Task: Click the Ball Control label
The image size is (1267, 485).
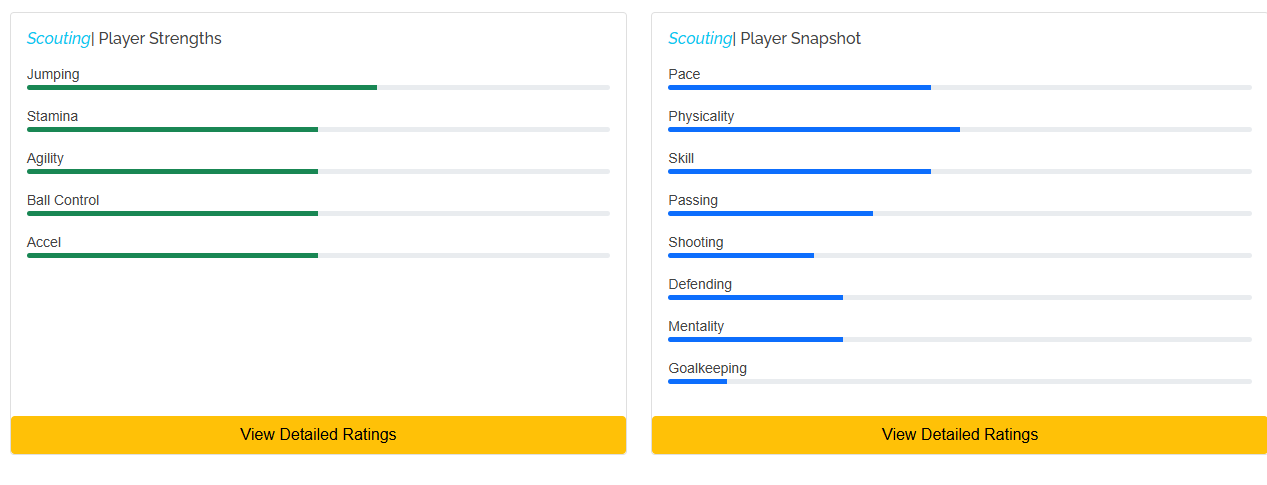Action: click(x=63, y=200)
